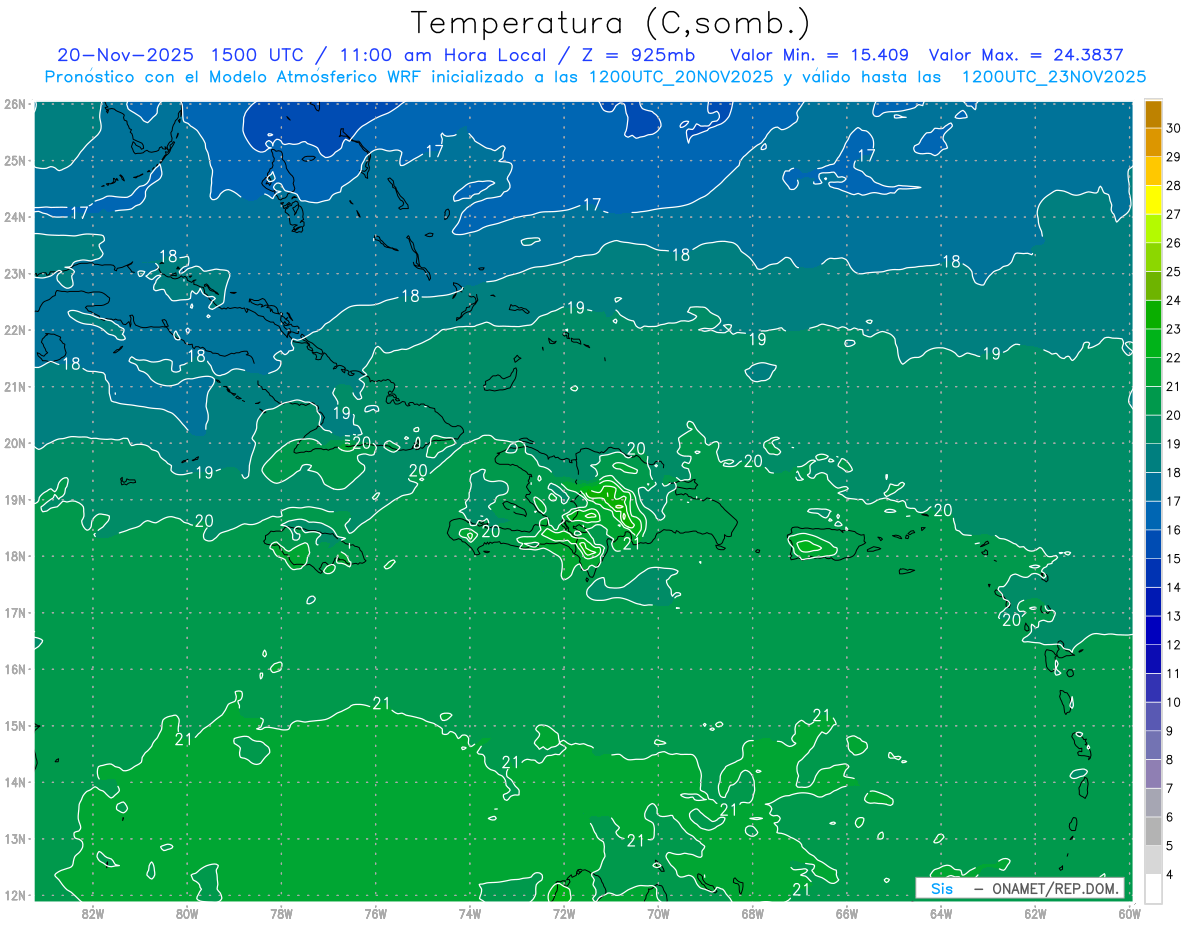This screenshot has height=927, width=1200.
Task: Click the '23N' latitude axis label
Action: [x=14, y=273]
